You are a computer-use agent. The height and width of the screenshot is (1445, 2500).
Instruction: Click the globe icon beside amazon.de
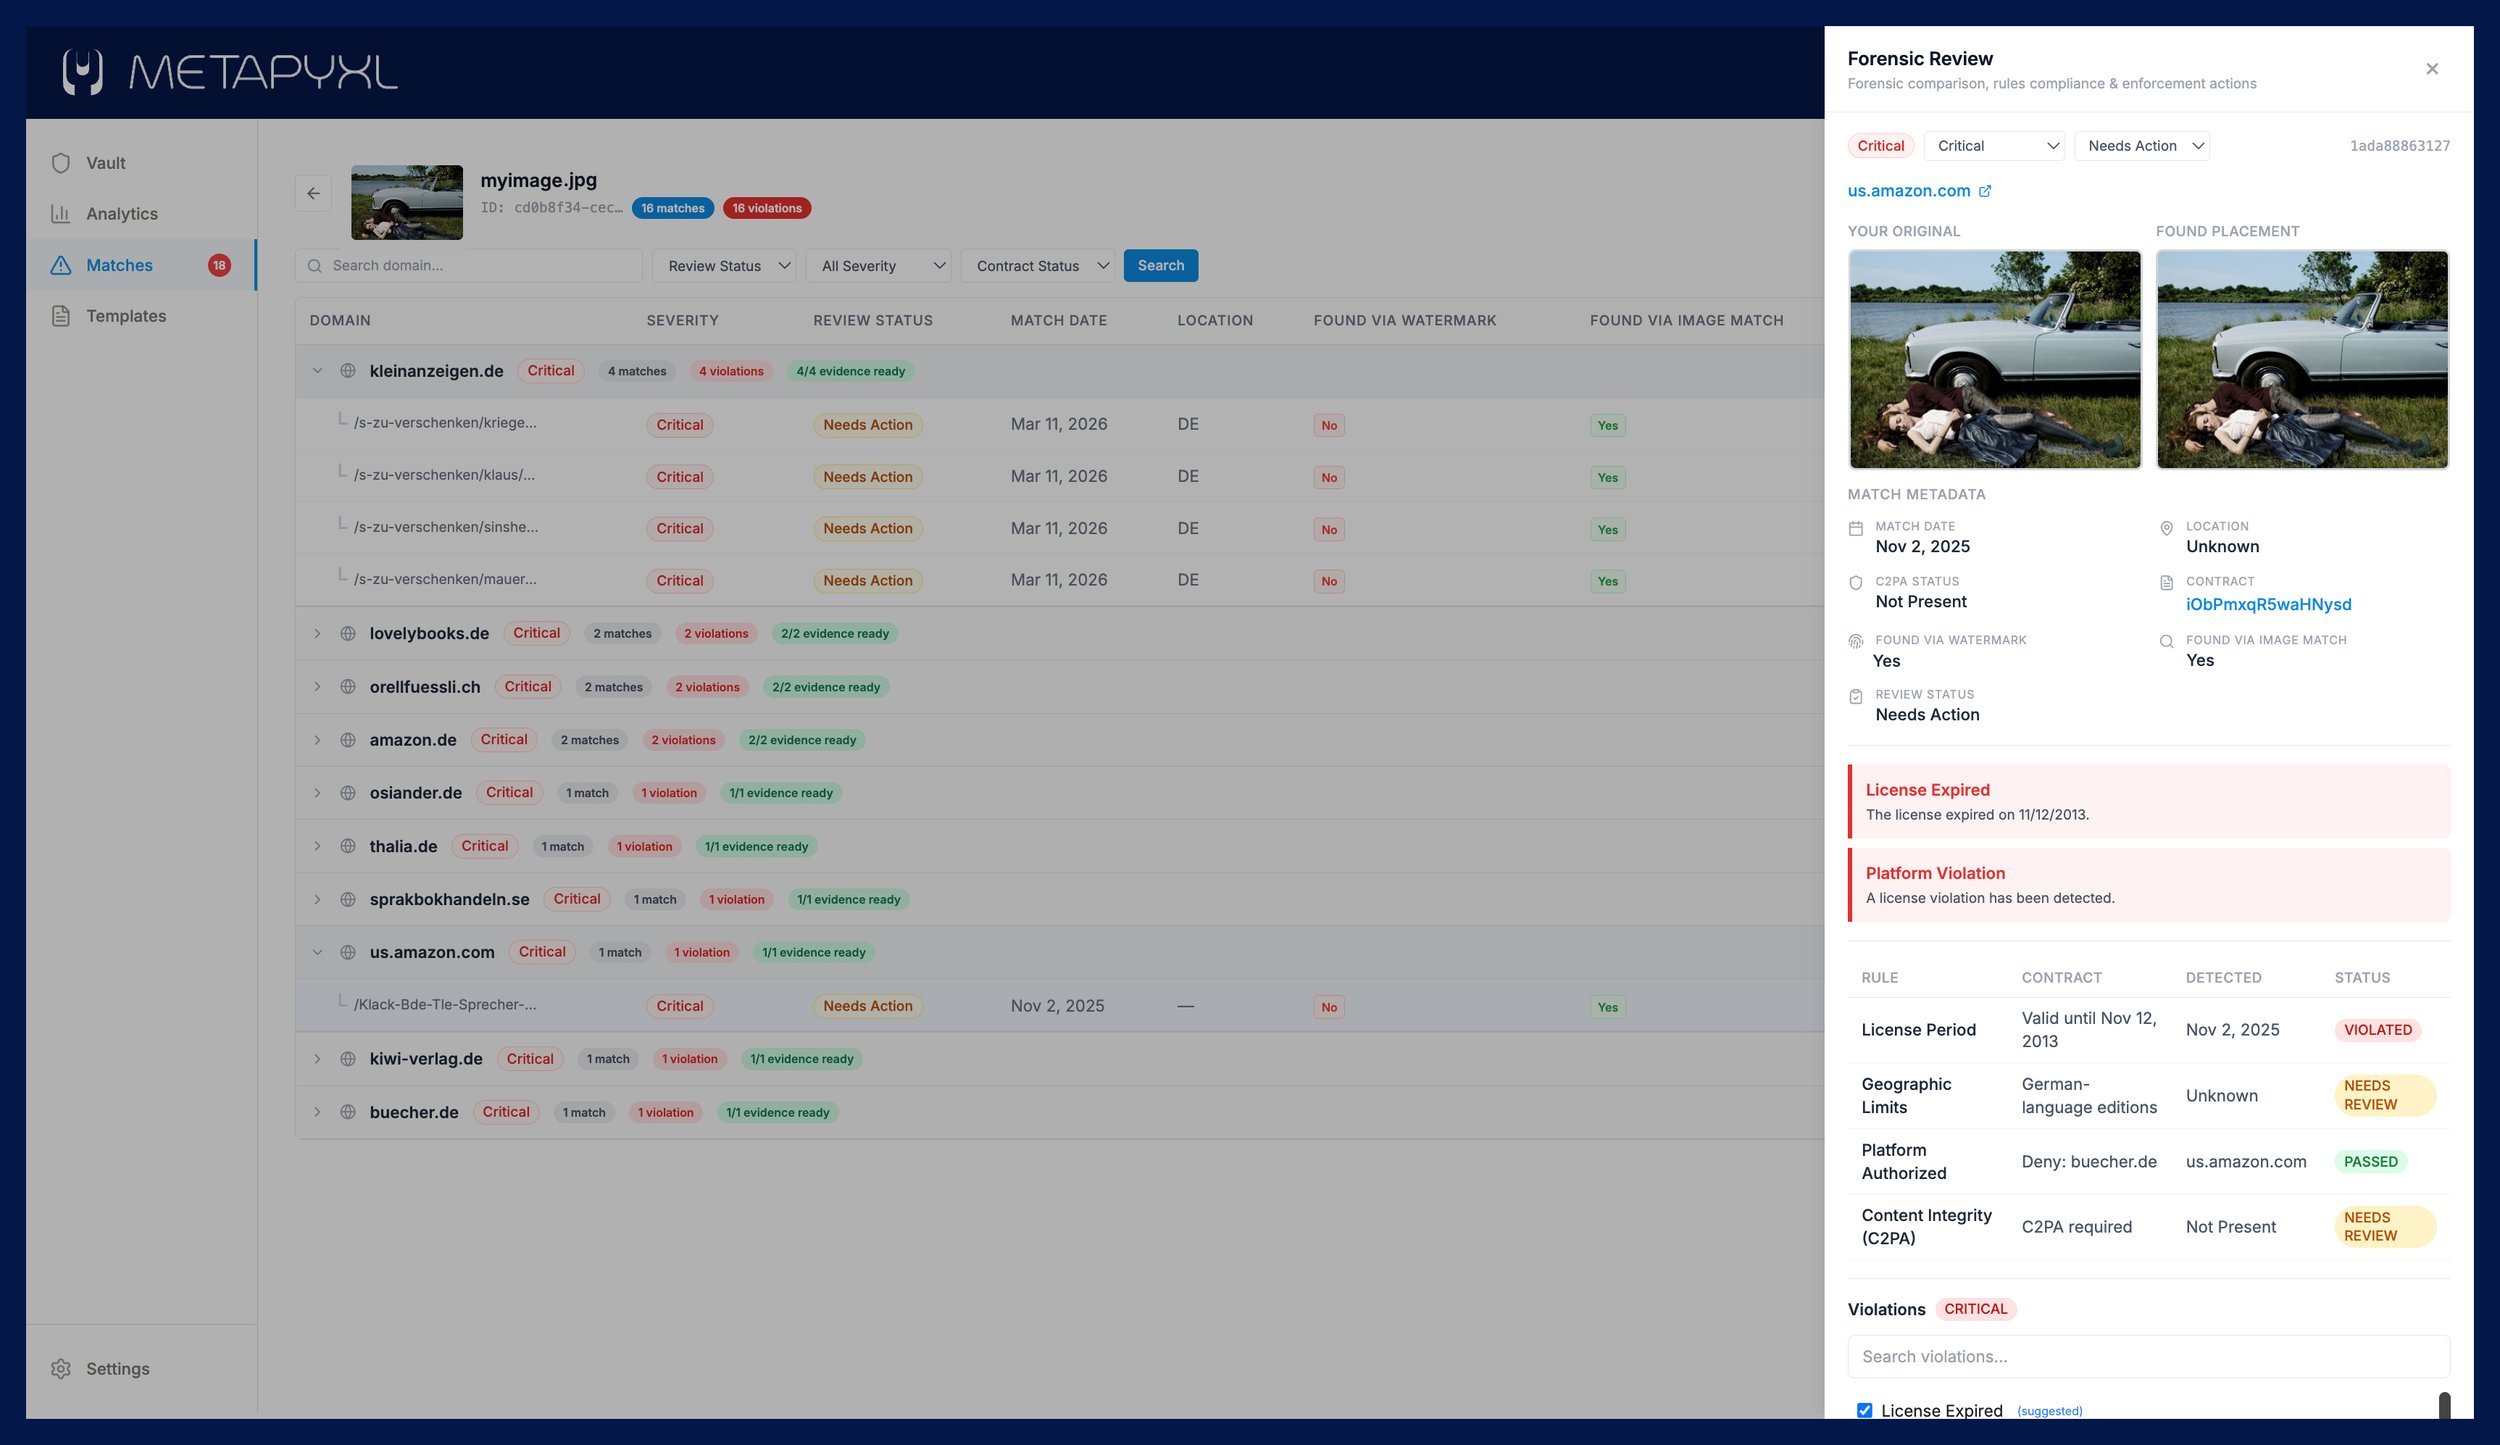coord(348,740)
